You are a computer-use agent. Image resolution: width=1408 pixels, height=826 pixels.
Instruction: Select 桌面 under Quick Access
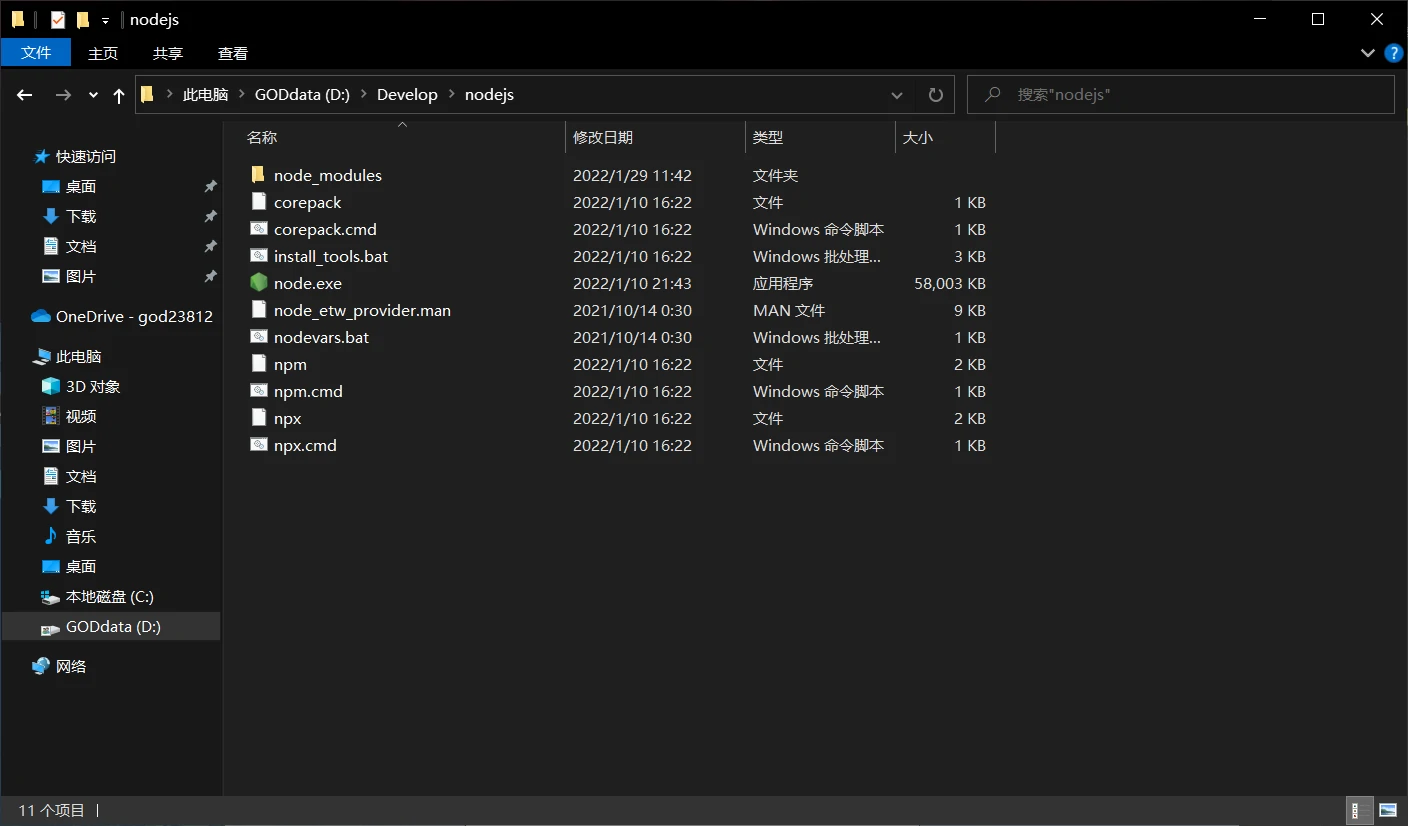click(x=81, y=186)
